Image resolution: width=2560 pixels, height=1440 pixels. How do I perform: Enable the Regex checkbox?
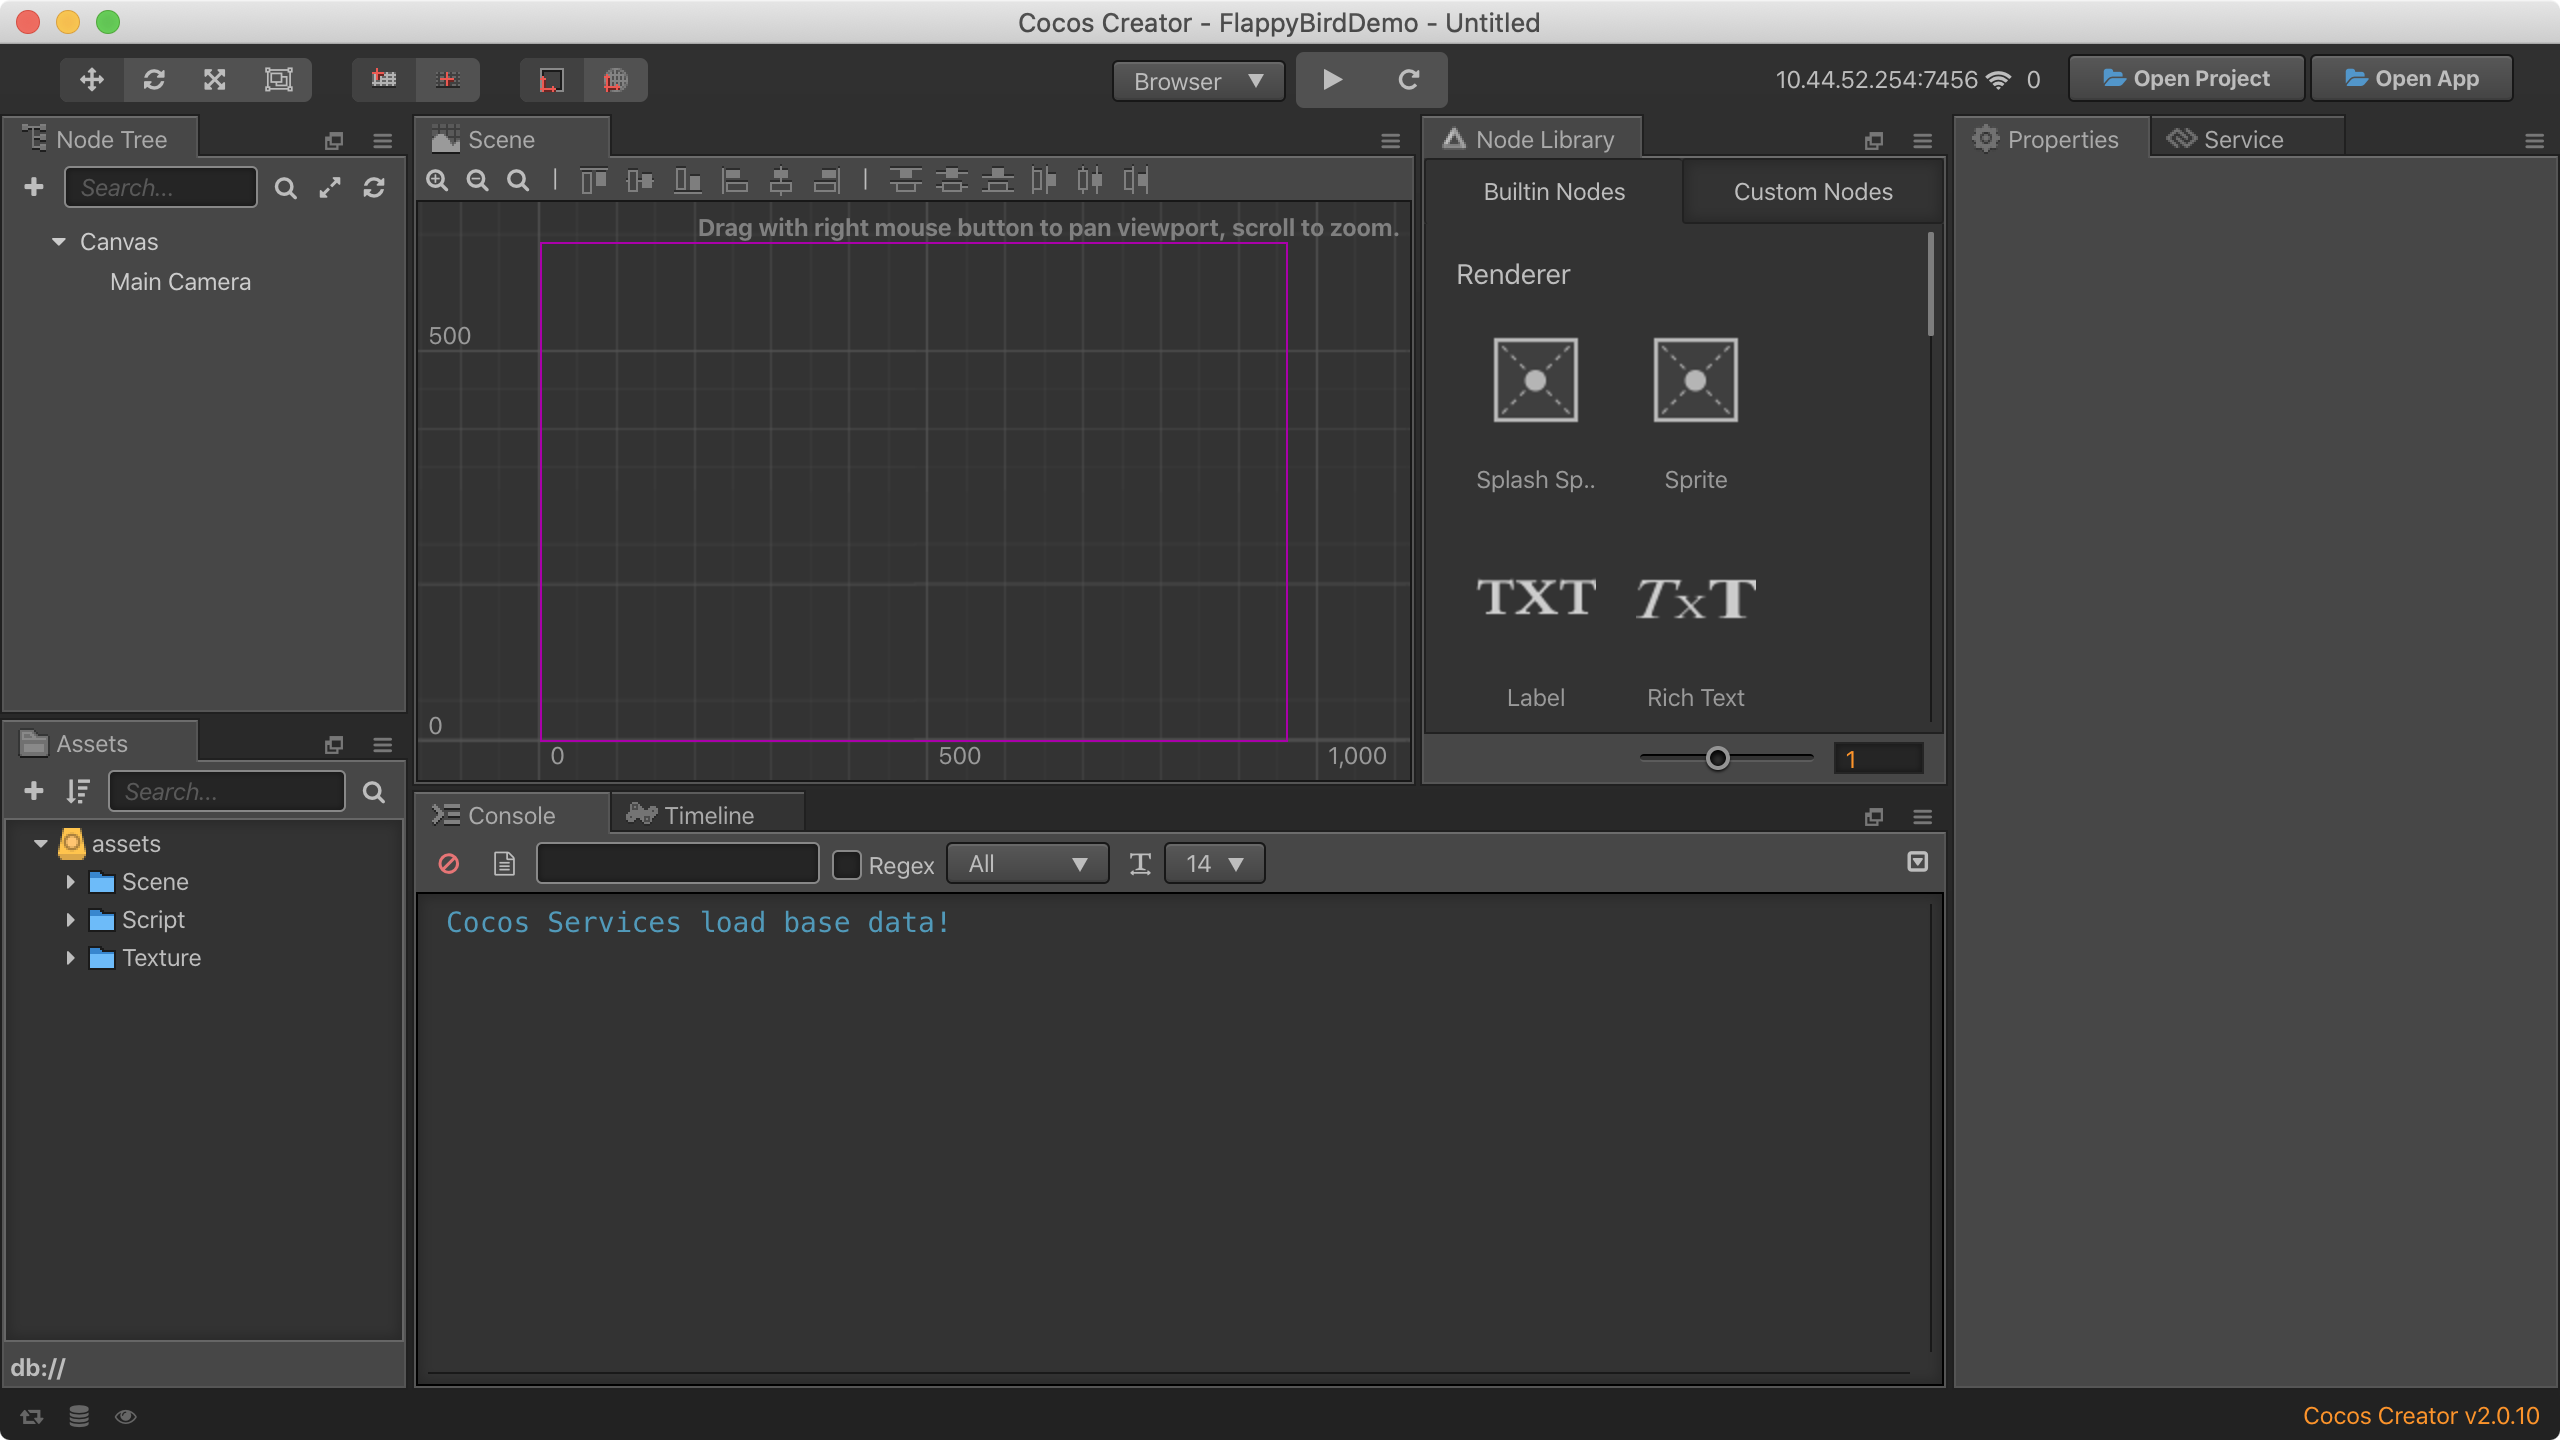(847, 864)
